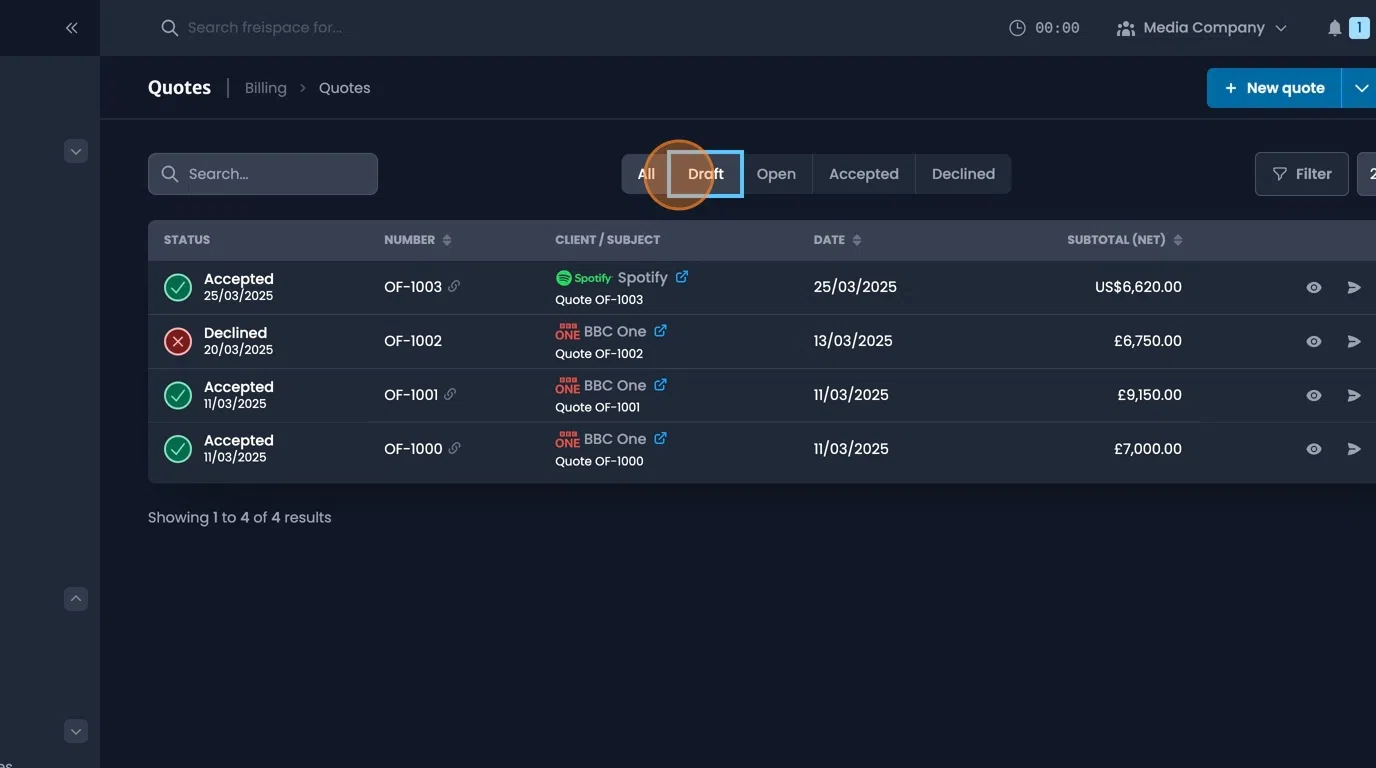
Task: Toggle the Open quotes filter
Action: (777, 173)
